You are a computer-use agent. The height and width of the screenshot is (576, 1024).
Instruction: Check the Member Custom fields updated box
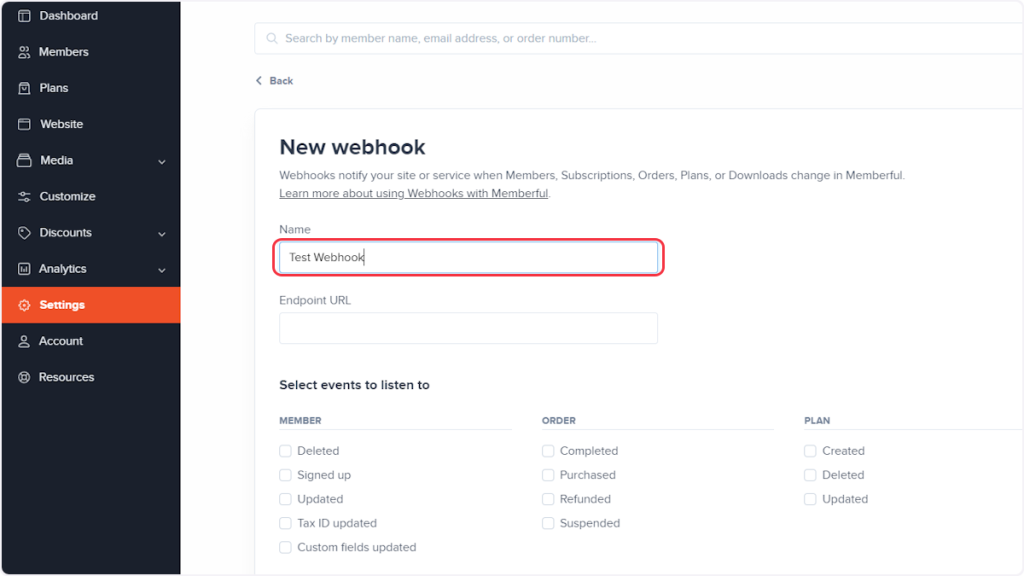(286, 547)
